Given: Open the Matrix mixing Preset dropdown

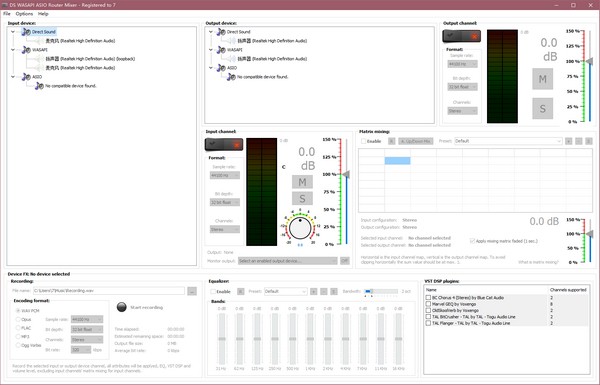Looking at the screenshot, I should 508,141.
